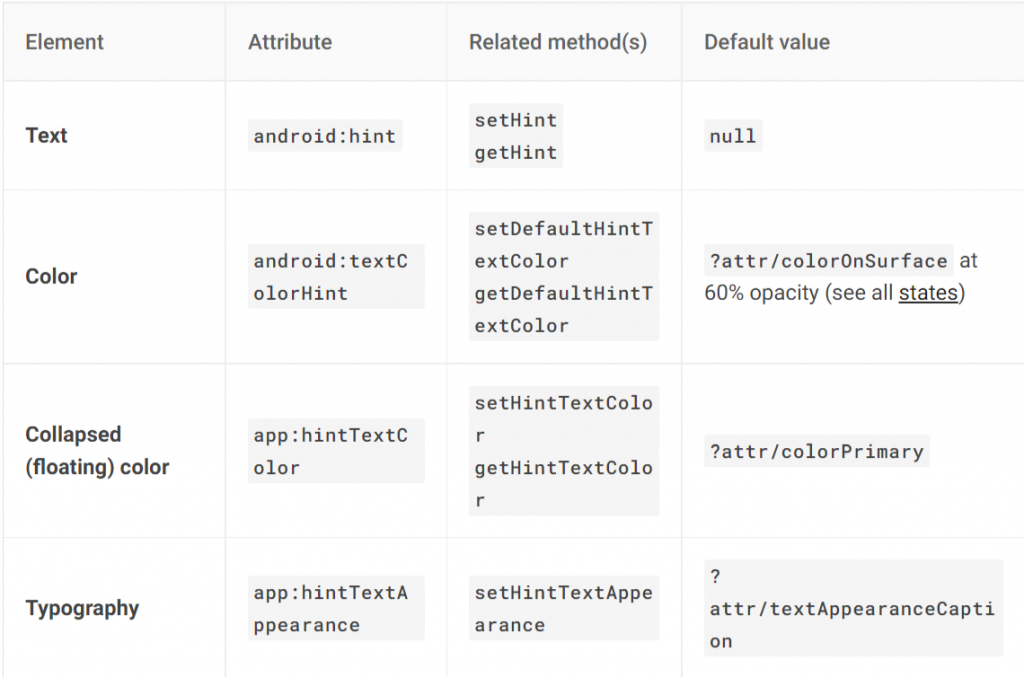Click the app:hintTextAppearance attribute code

[331, 609]
